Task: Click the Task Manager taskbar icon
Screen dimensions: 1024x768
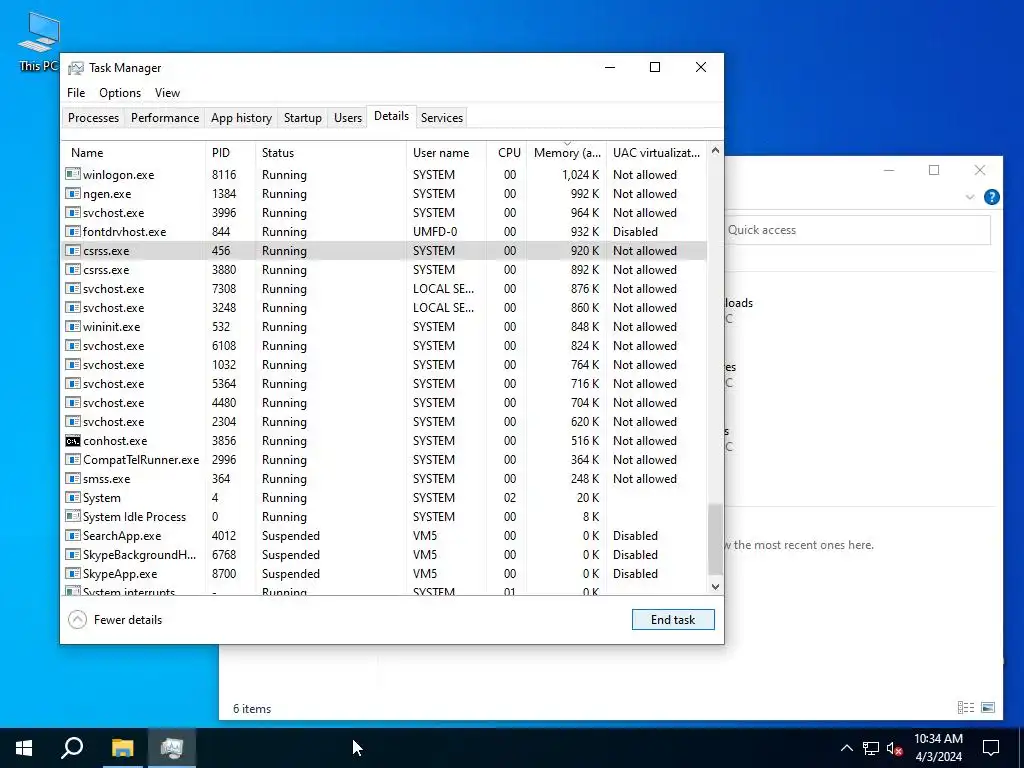Action: [x=172, y=748]
